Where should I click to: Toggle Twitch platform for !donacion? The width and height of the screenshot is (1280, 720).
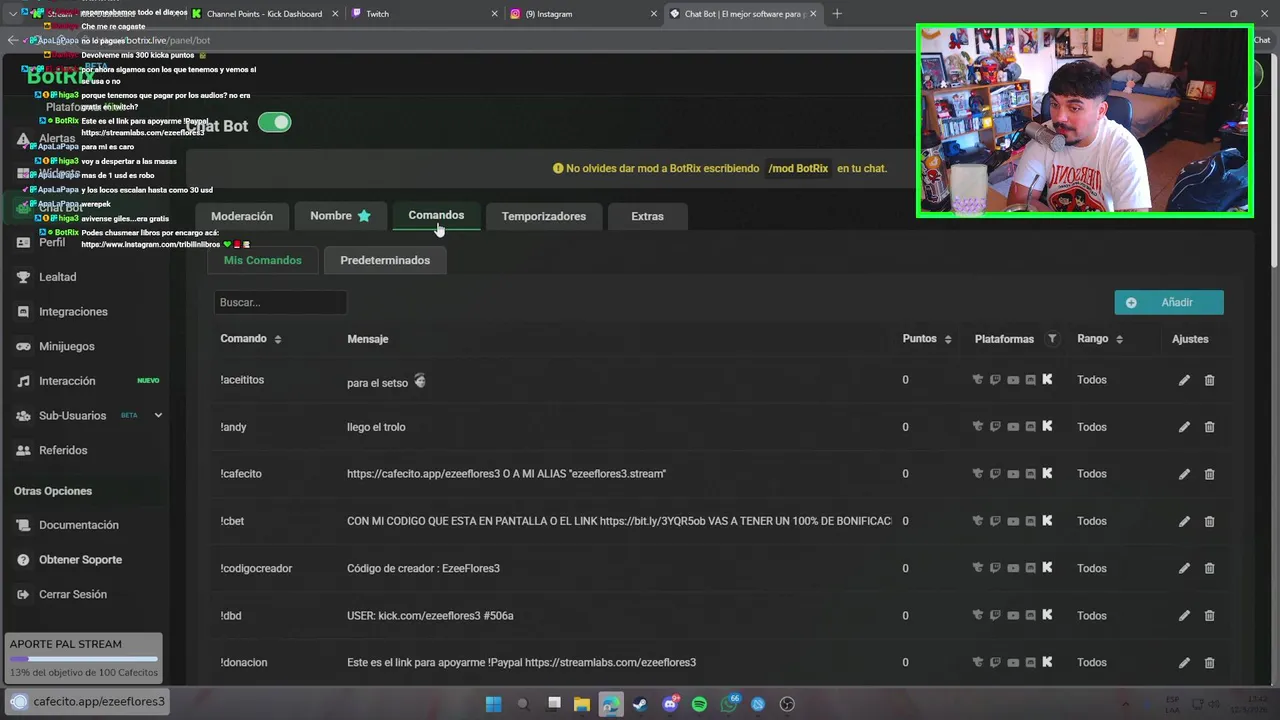coord(995,662)
